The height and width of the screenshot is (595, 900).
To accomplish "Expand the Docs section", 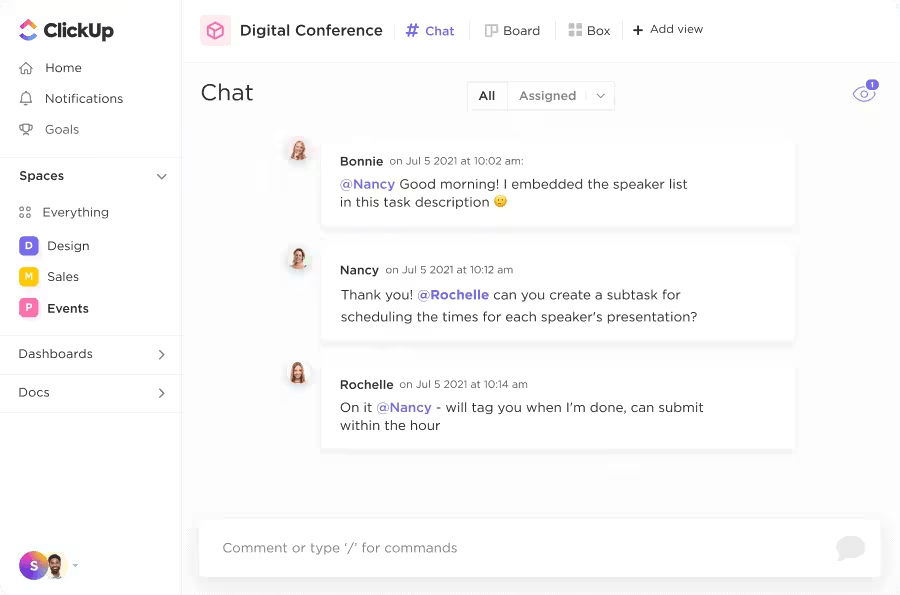I will coord(161,393).
